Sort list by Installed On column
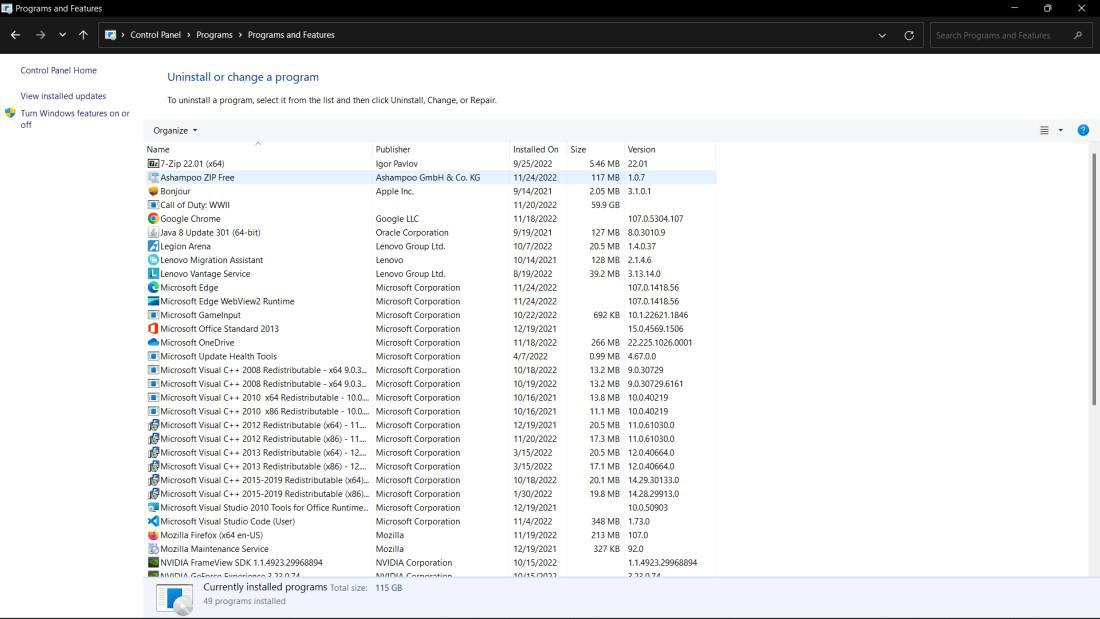Image resolution: width=1100 pixels, height=619 pixels. [x=538, y=149]
